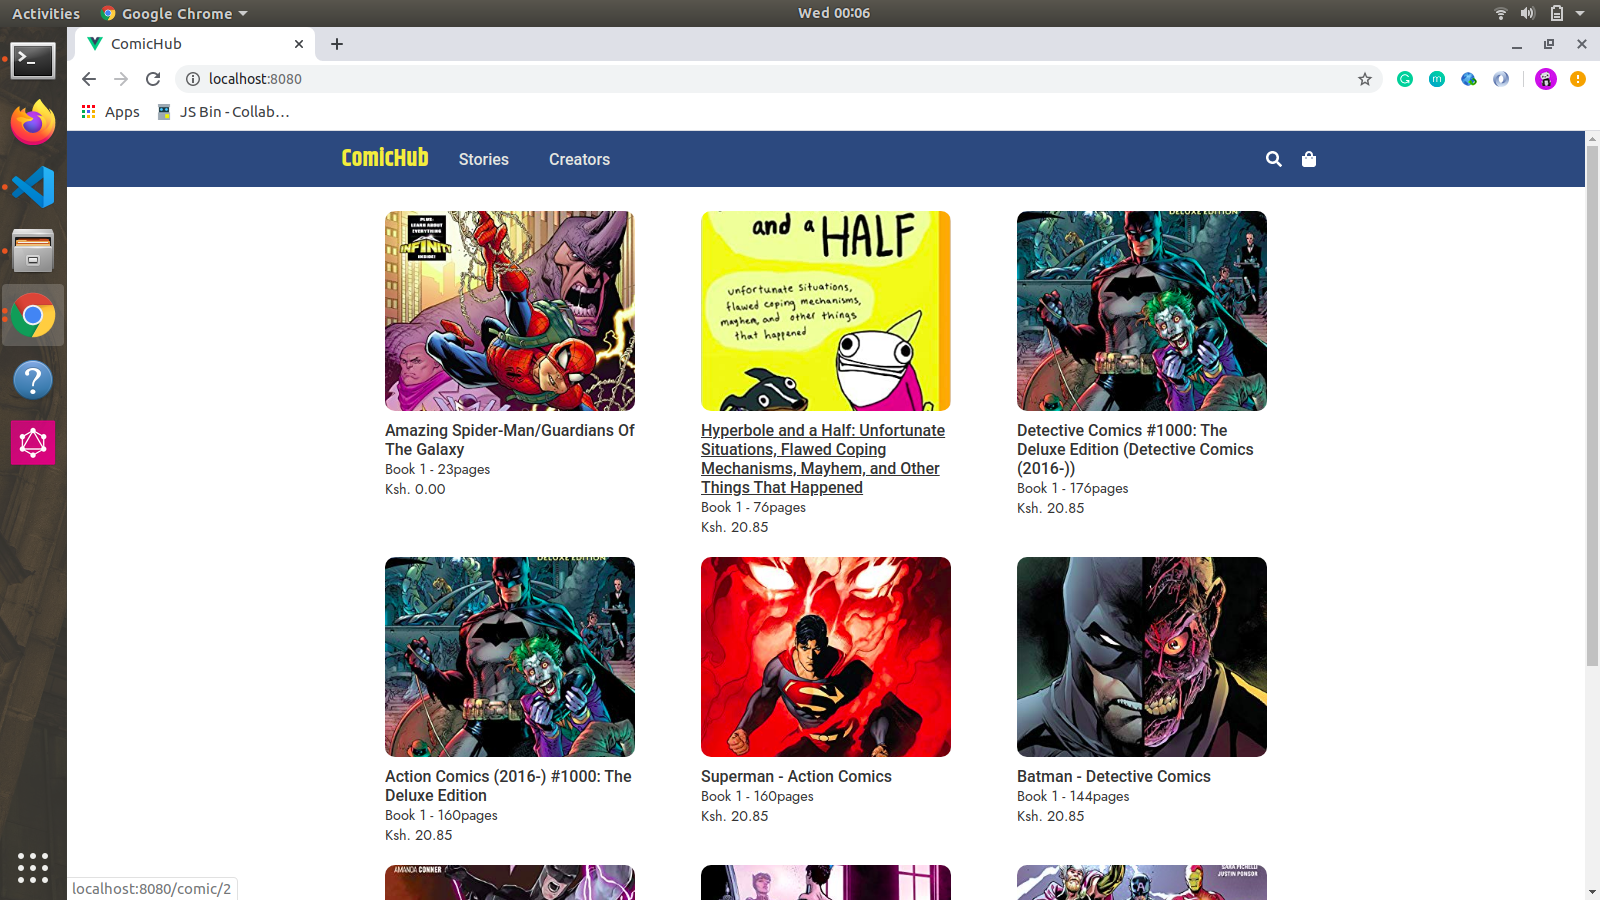Select the ComicHub browser tab
Screen dimensions: 1600x900
pos(195,44)
